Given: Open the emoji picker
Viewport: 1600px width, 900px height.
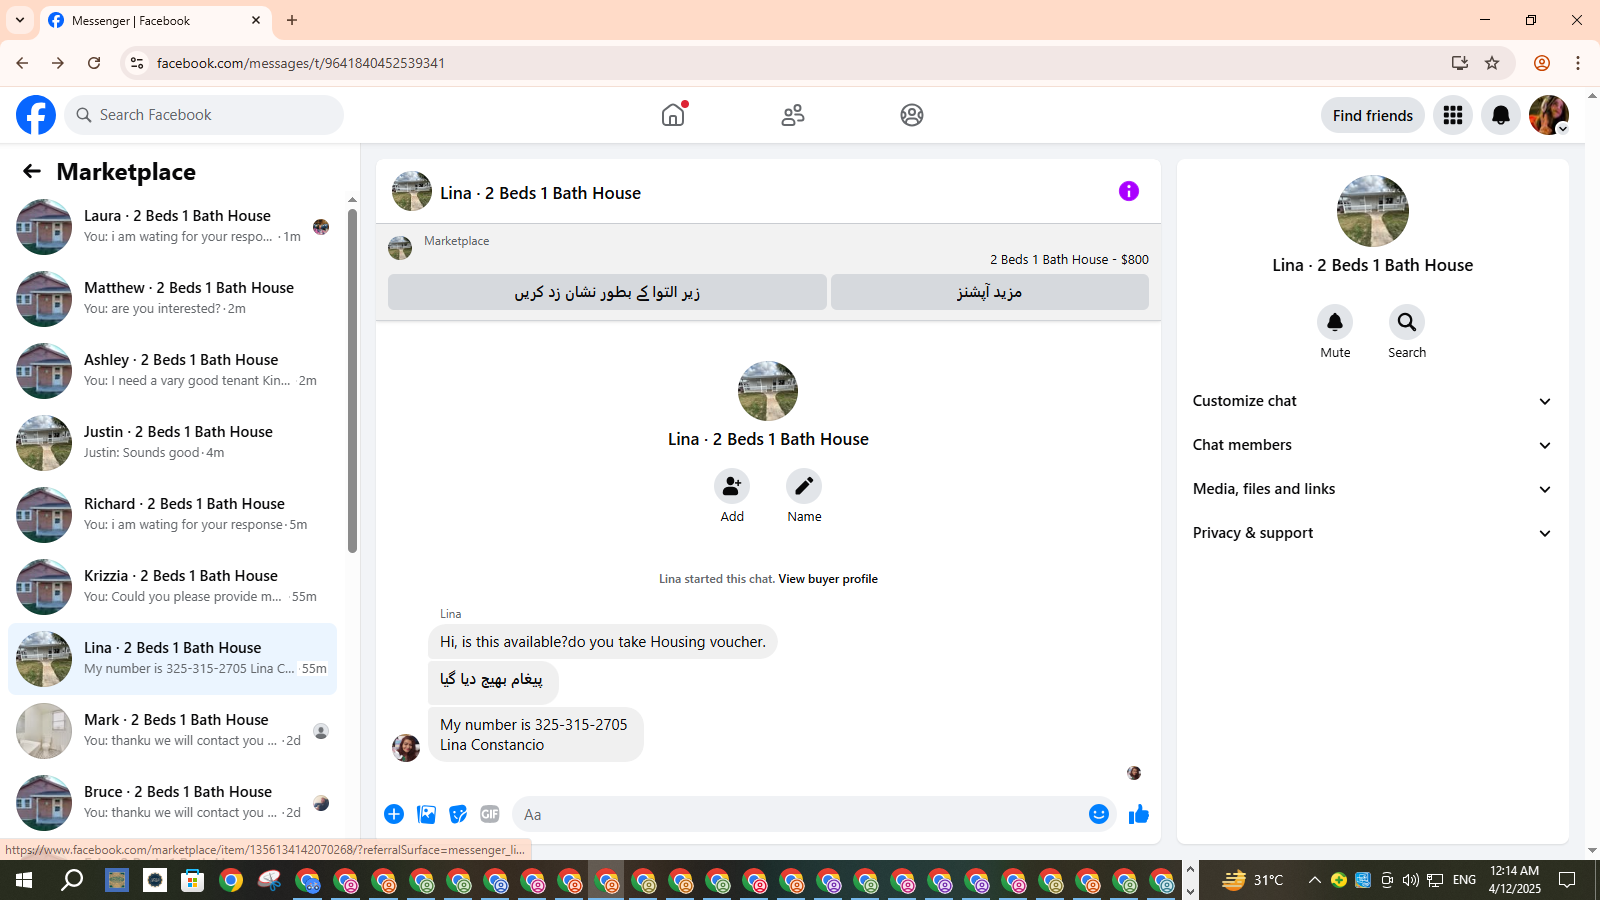Looking at the screenshot, I should 1099,814.
